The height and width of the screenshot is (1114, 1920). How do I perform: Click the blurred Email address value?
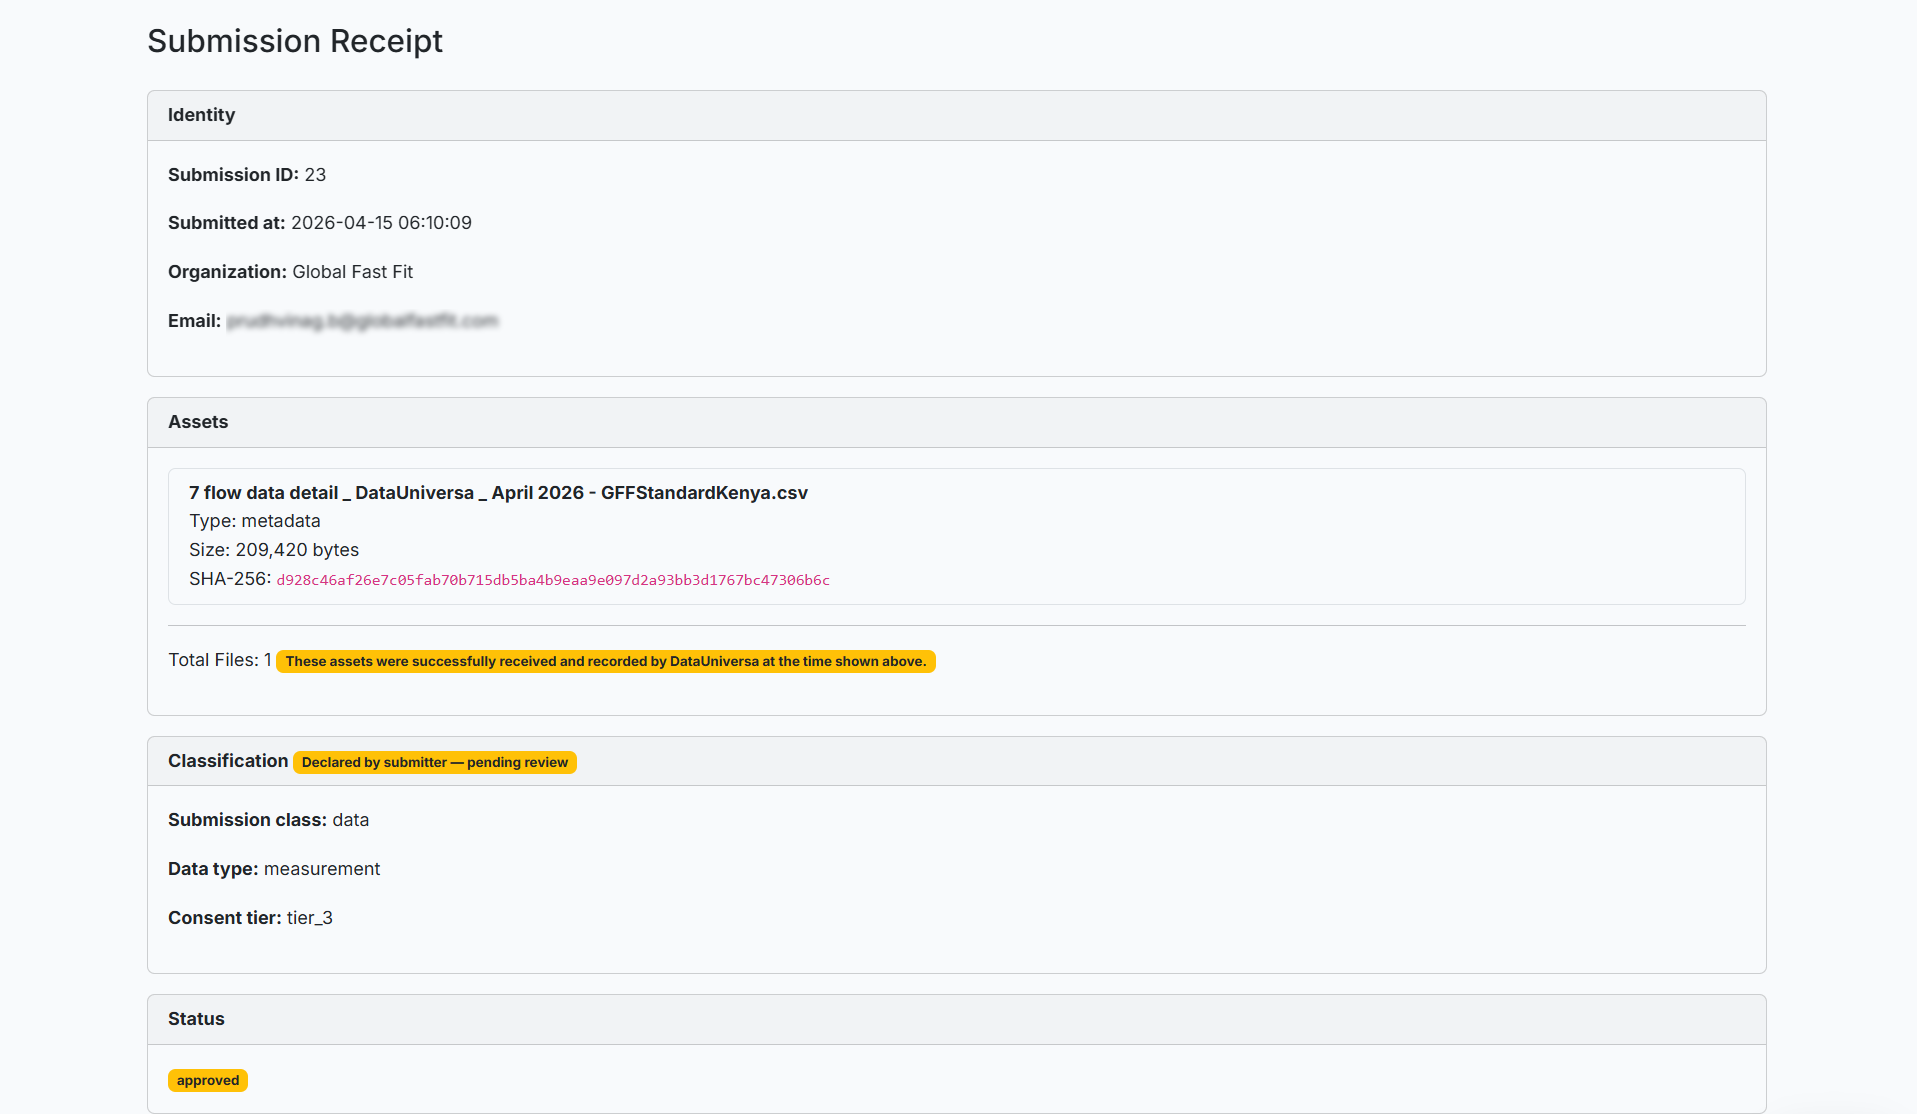coord(362,321)
